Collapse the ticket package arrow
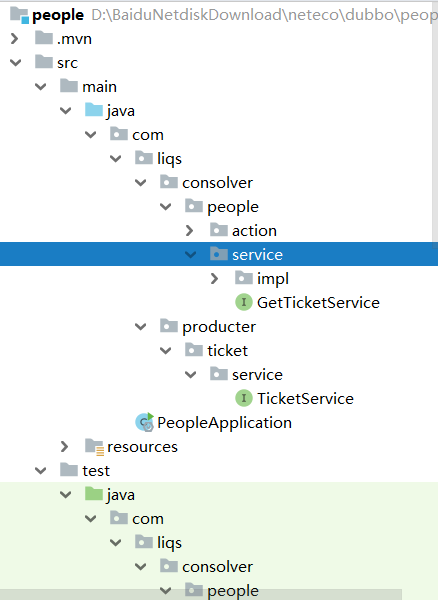This screenshot has height=600, width=438. (166, 351)
